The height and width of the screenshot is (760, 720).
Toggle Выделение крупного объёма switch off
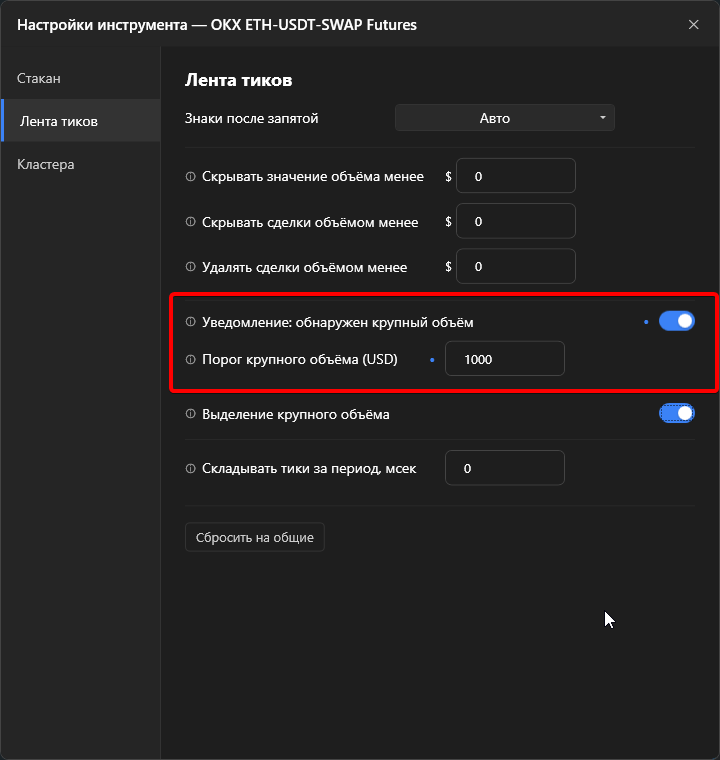coord(676,413)
